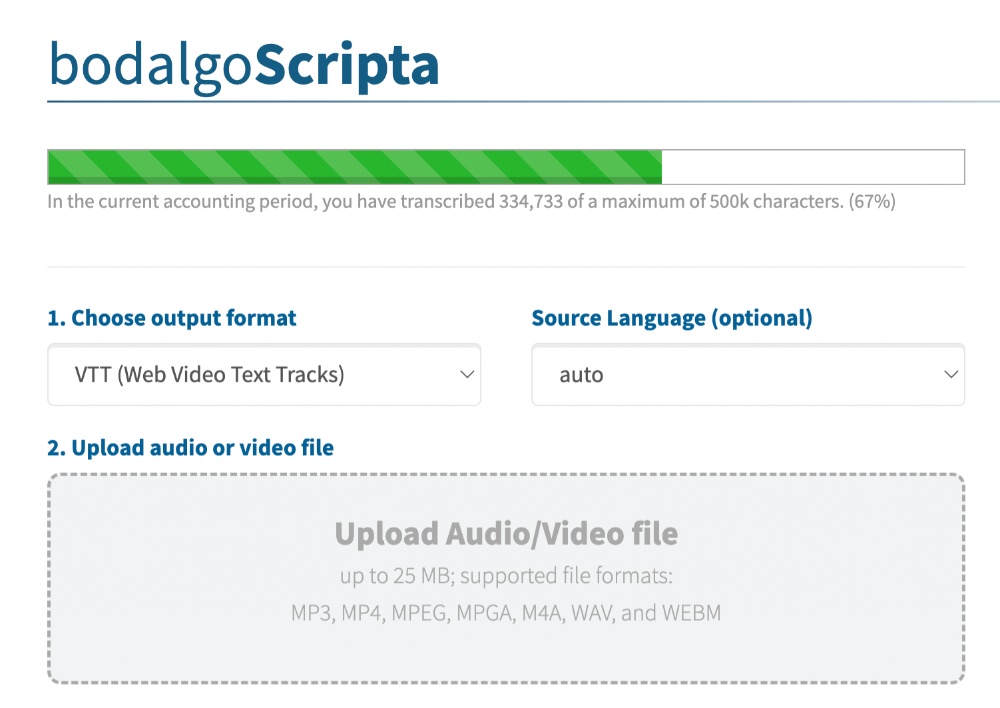Viewport: 1000px width, 708px height.
Task: Click the output format chevron arrow
Action: click(466, 374)
